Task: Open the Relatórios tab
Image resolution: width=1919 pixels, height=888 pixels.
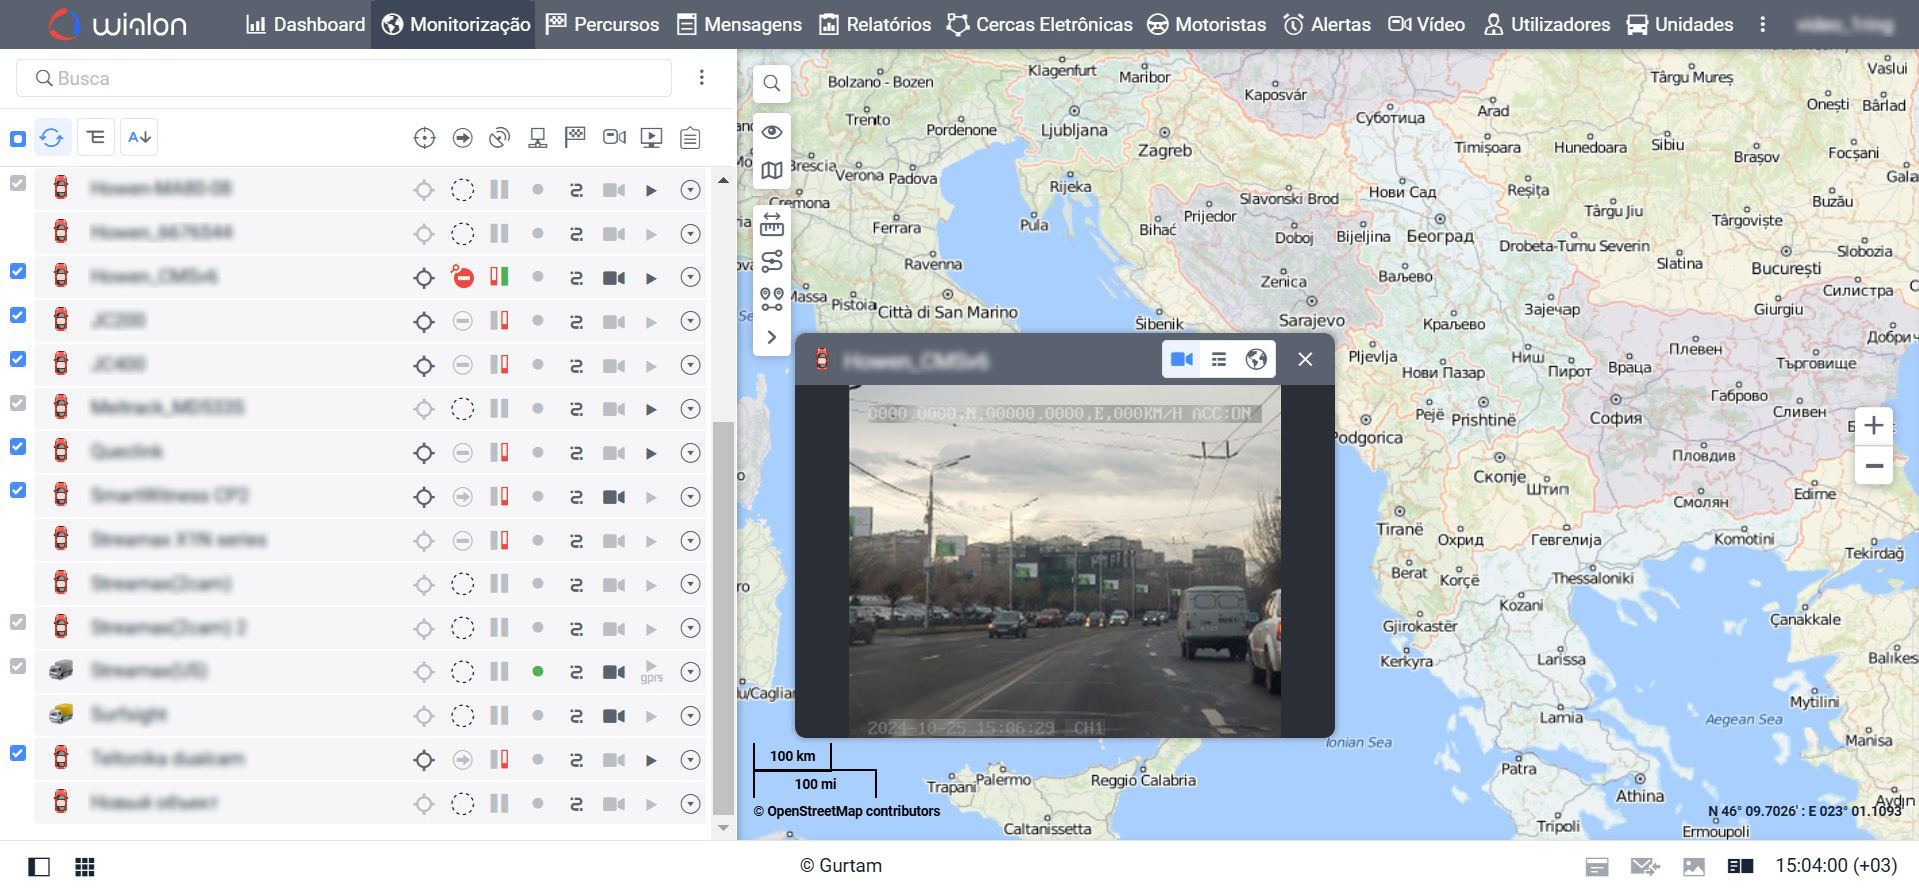Action: (875, 24)
